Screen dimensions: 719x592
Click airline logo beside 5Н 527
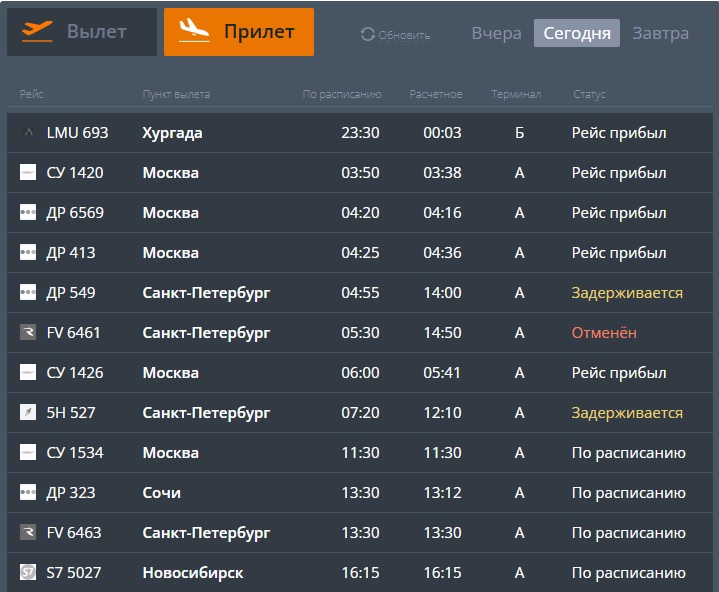pos(28,412)
